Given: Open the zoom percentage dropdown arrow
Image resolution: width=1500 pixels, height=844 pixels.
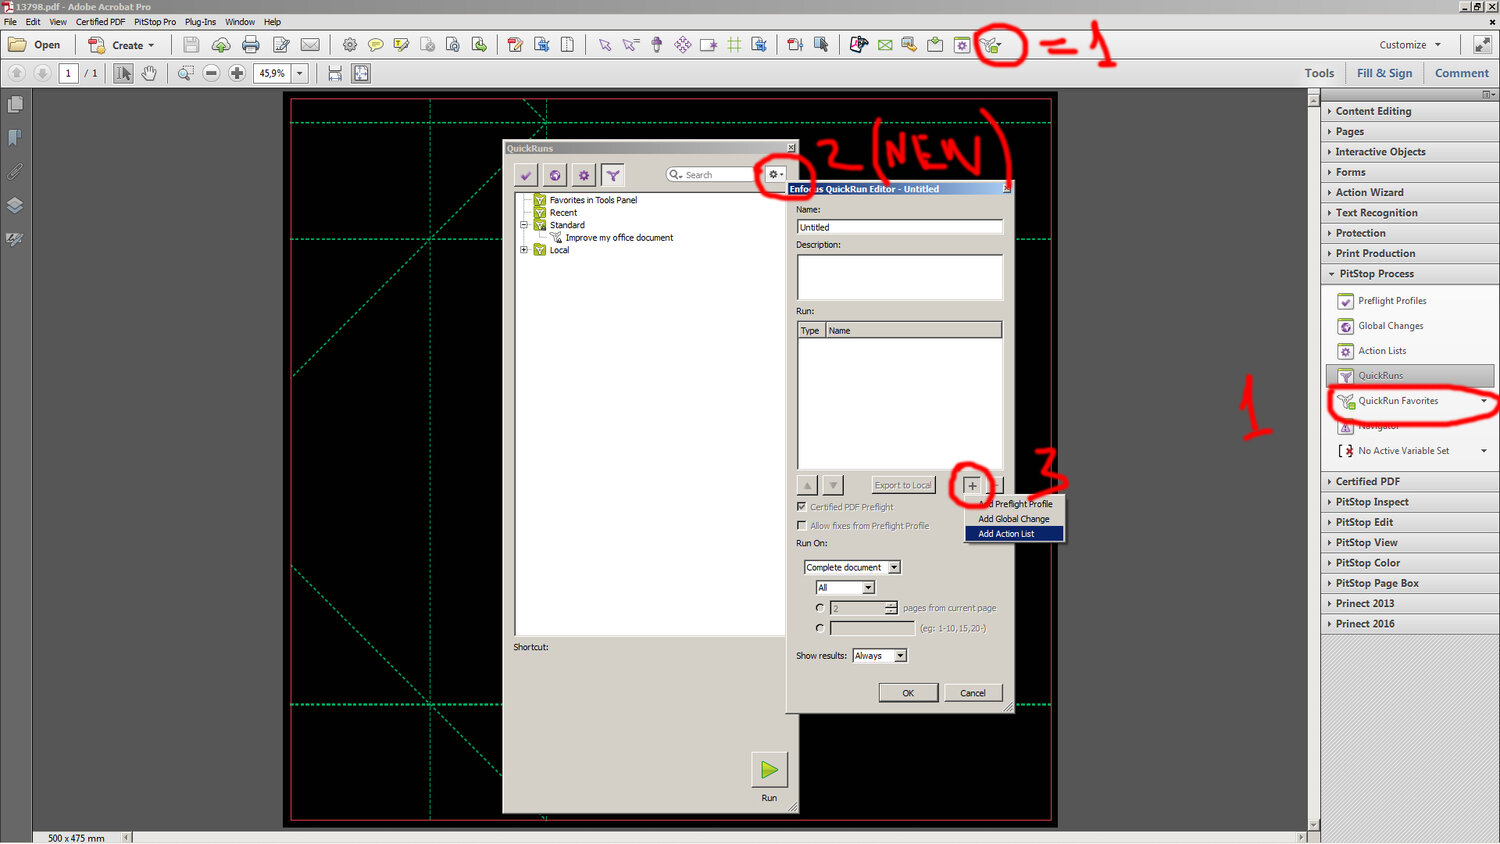Looking at the screenshot, I should pyautogui.click(x=299, y=73).
